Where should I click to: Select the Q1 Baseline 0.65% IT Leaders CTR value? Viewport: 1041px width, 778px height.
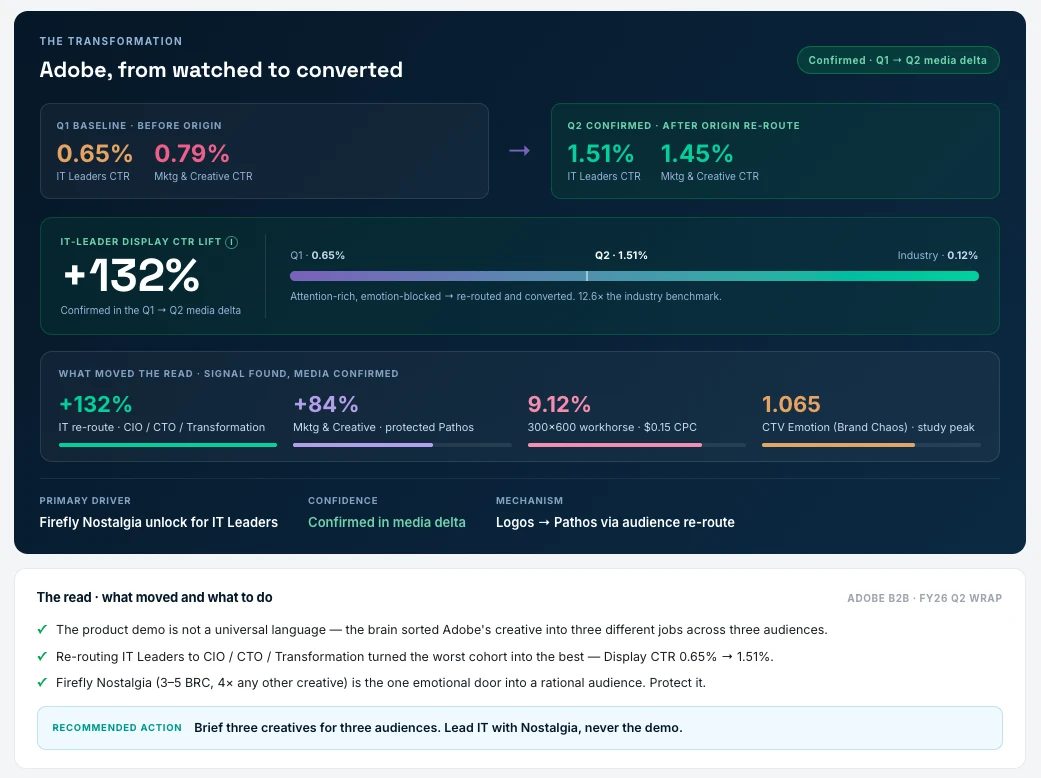94,154
